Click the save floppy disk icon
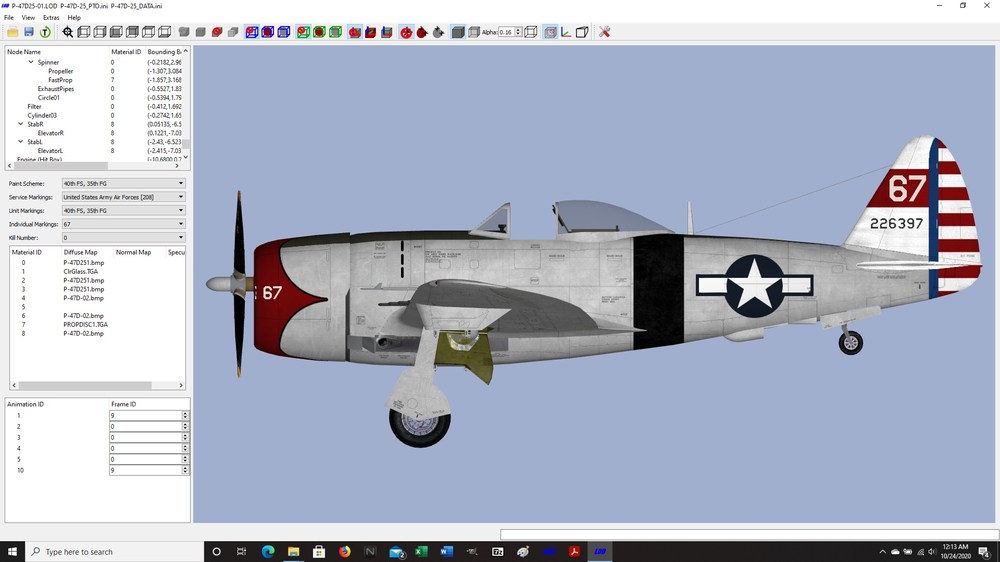This screenshot has width=1000, height=562. (x=29, y=32)
